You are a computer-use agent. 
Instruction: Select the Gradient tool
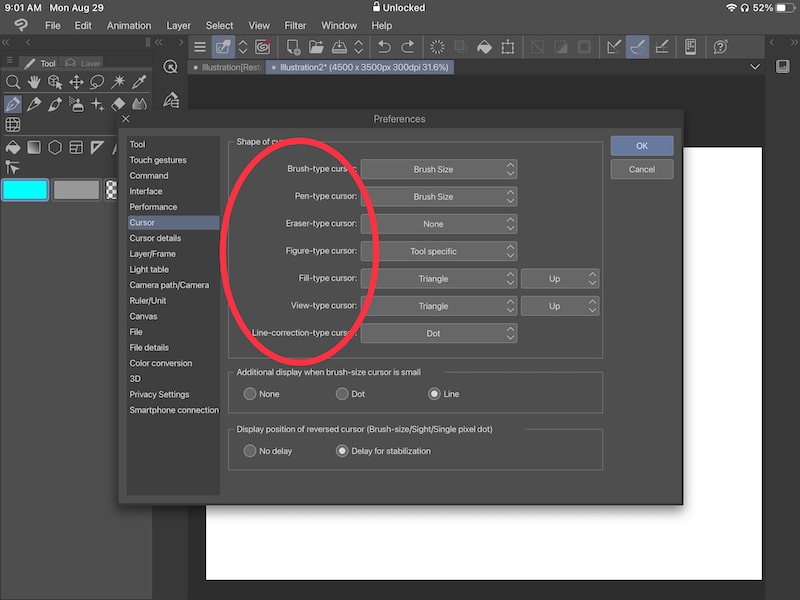coord(33,147)
